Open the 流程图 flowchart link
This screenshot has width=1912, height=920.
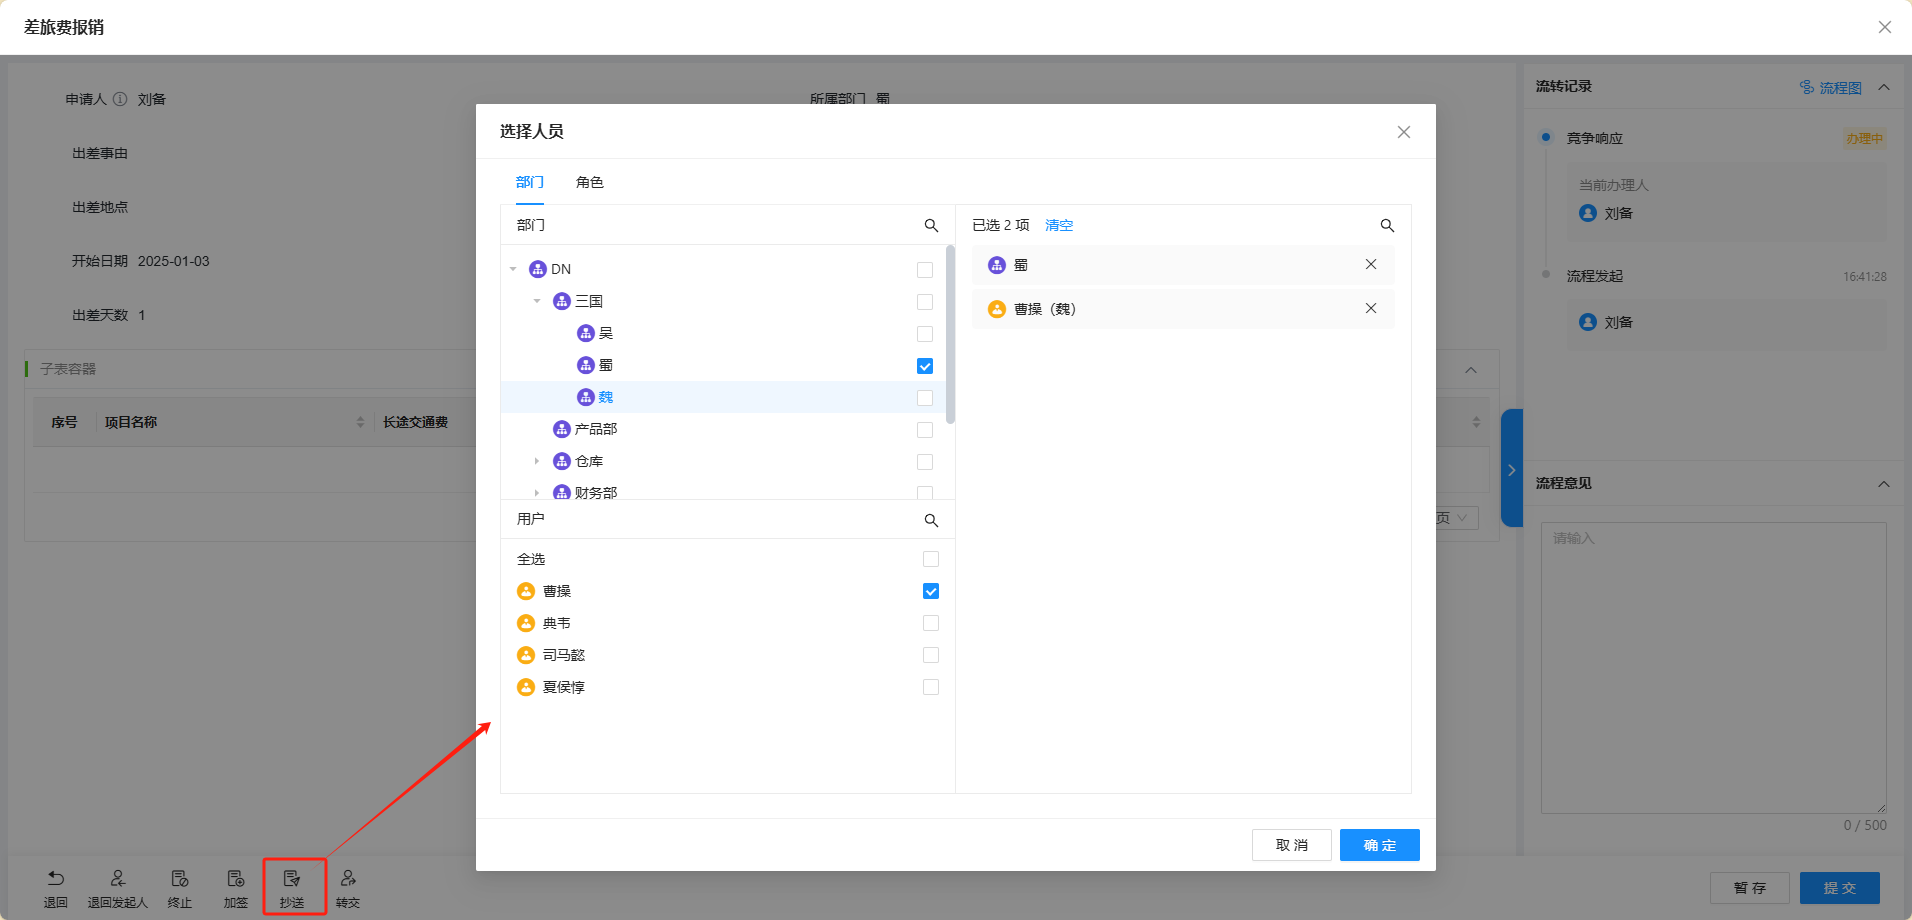[1831, 88]
